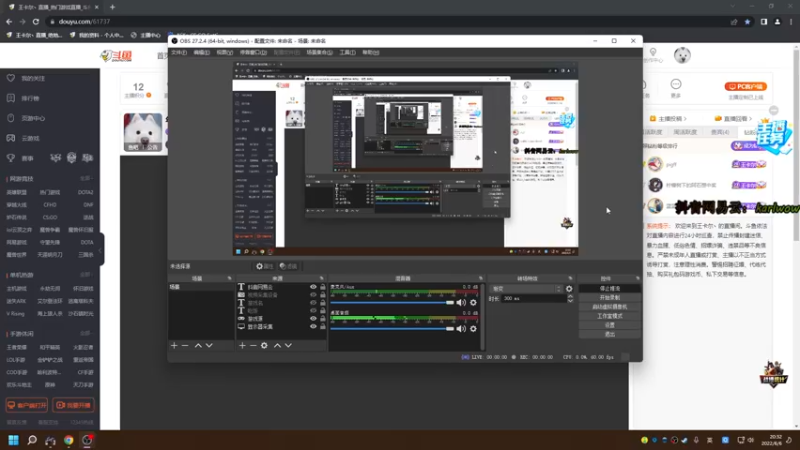
Task: Undock the controls panel using its header icon
Action: (x=638, y=279)
